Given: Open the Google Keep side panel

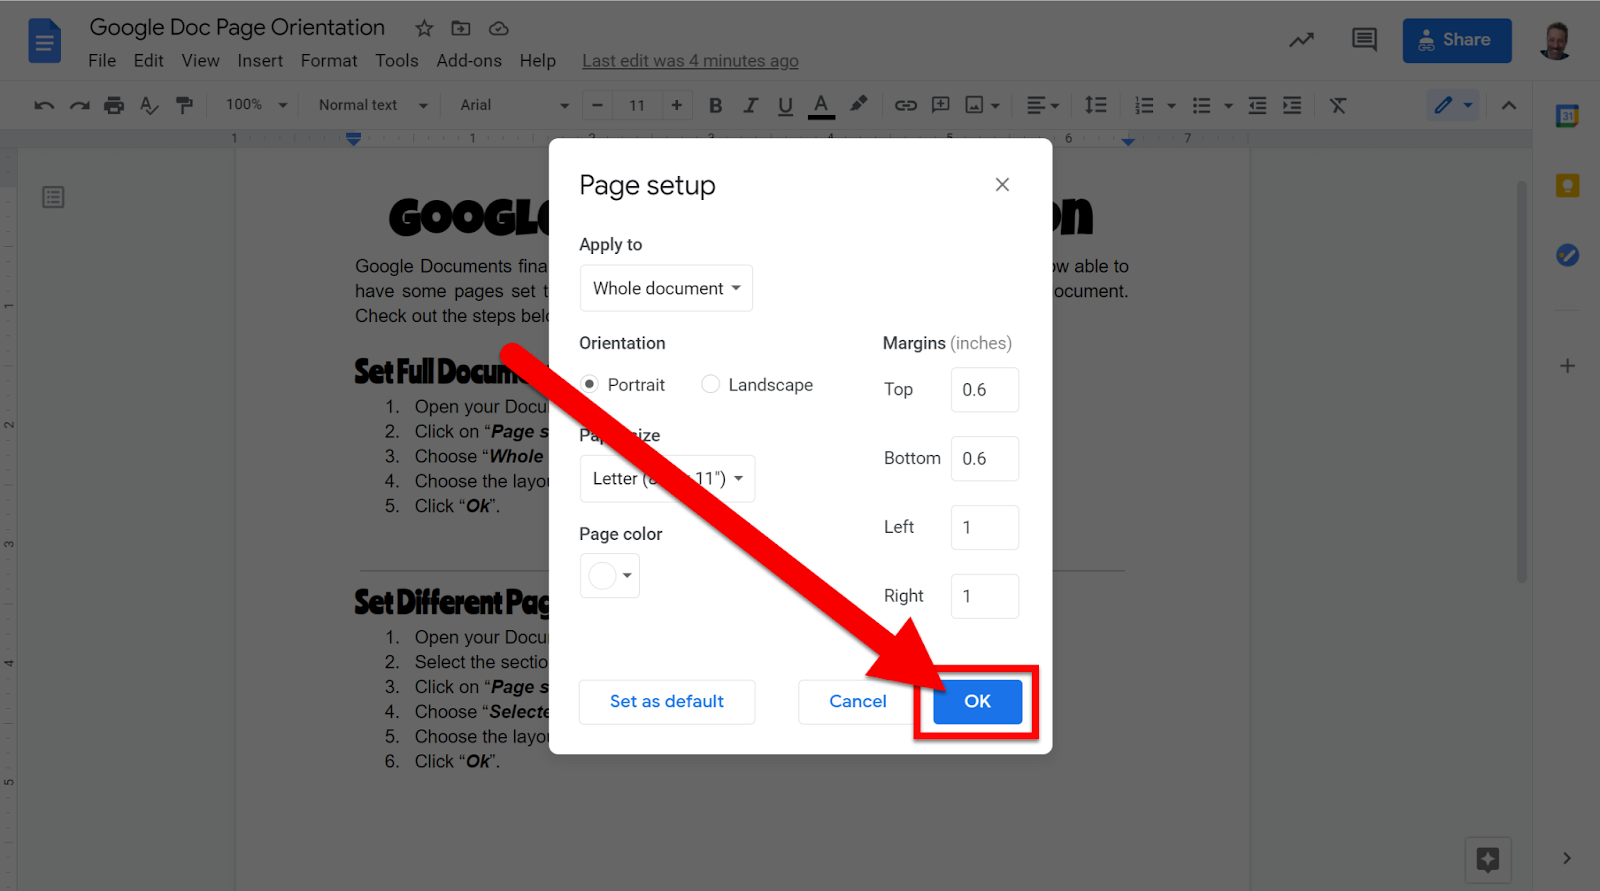Looking at the screenshot, I should click(1567, 185).
